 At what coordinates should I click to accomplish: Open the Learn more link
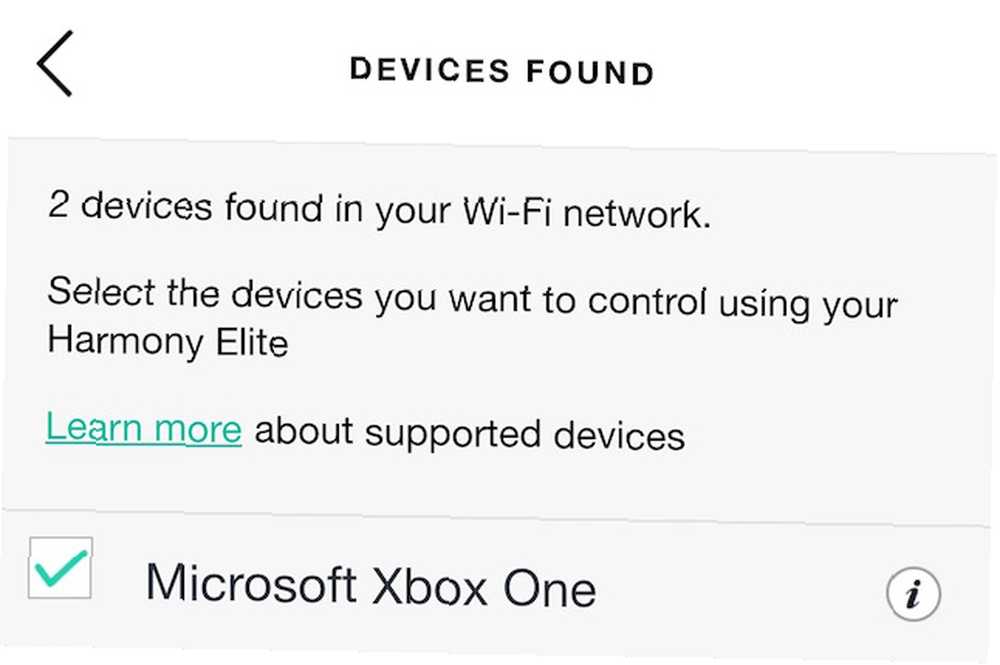click(144, 427)
